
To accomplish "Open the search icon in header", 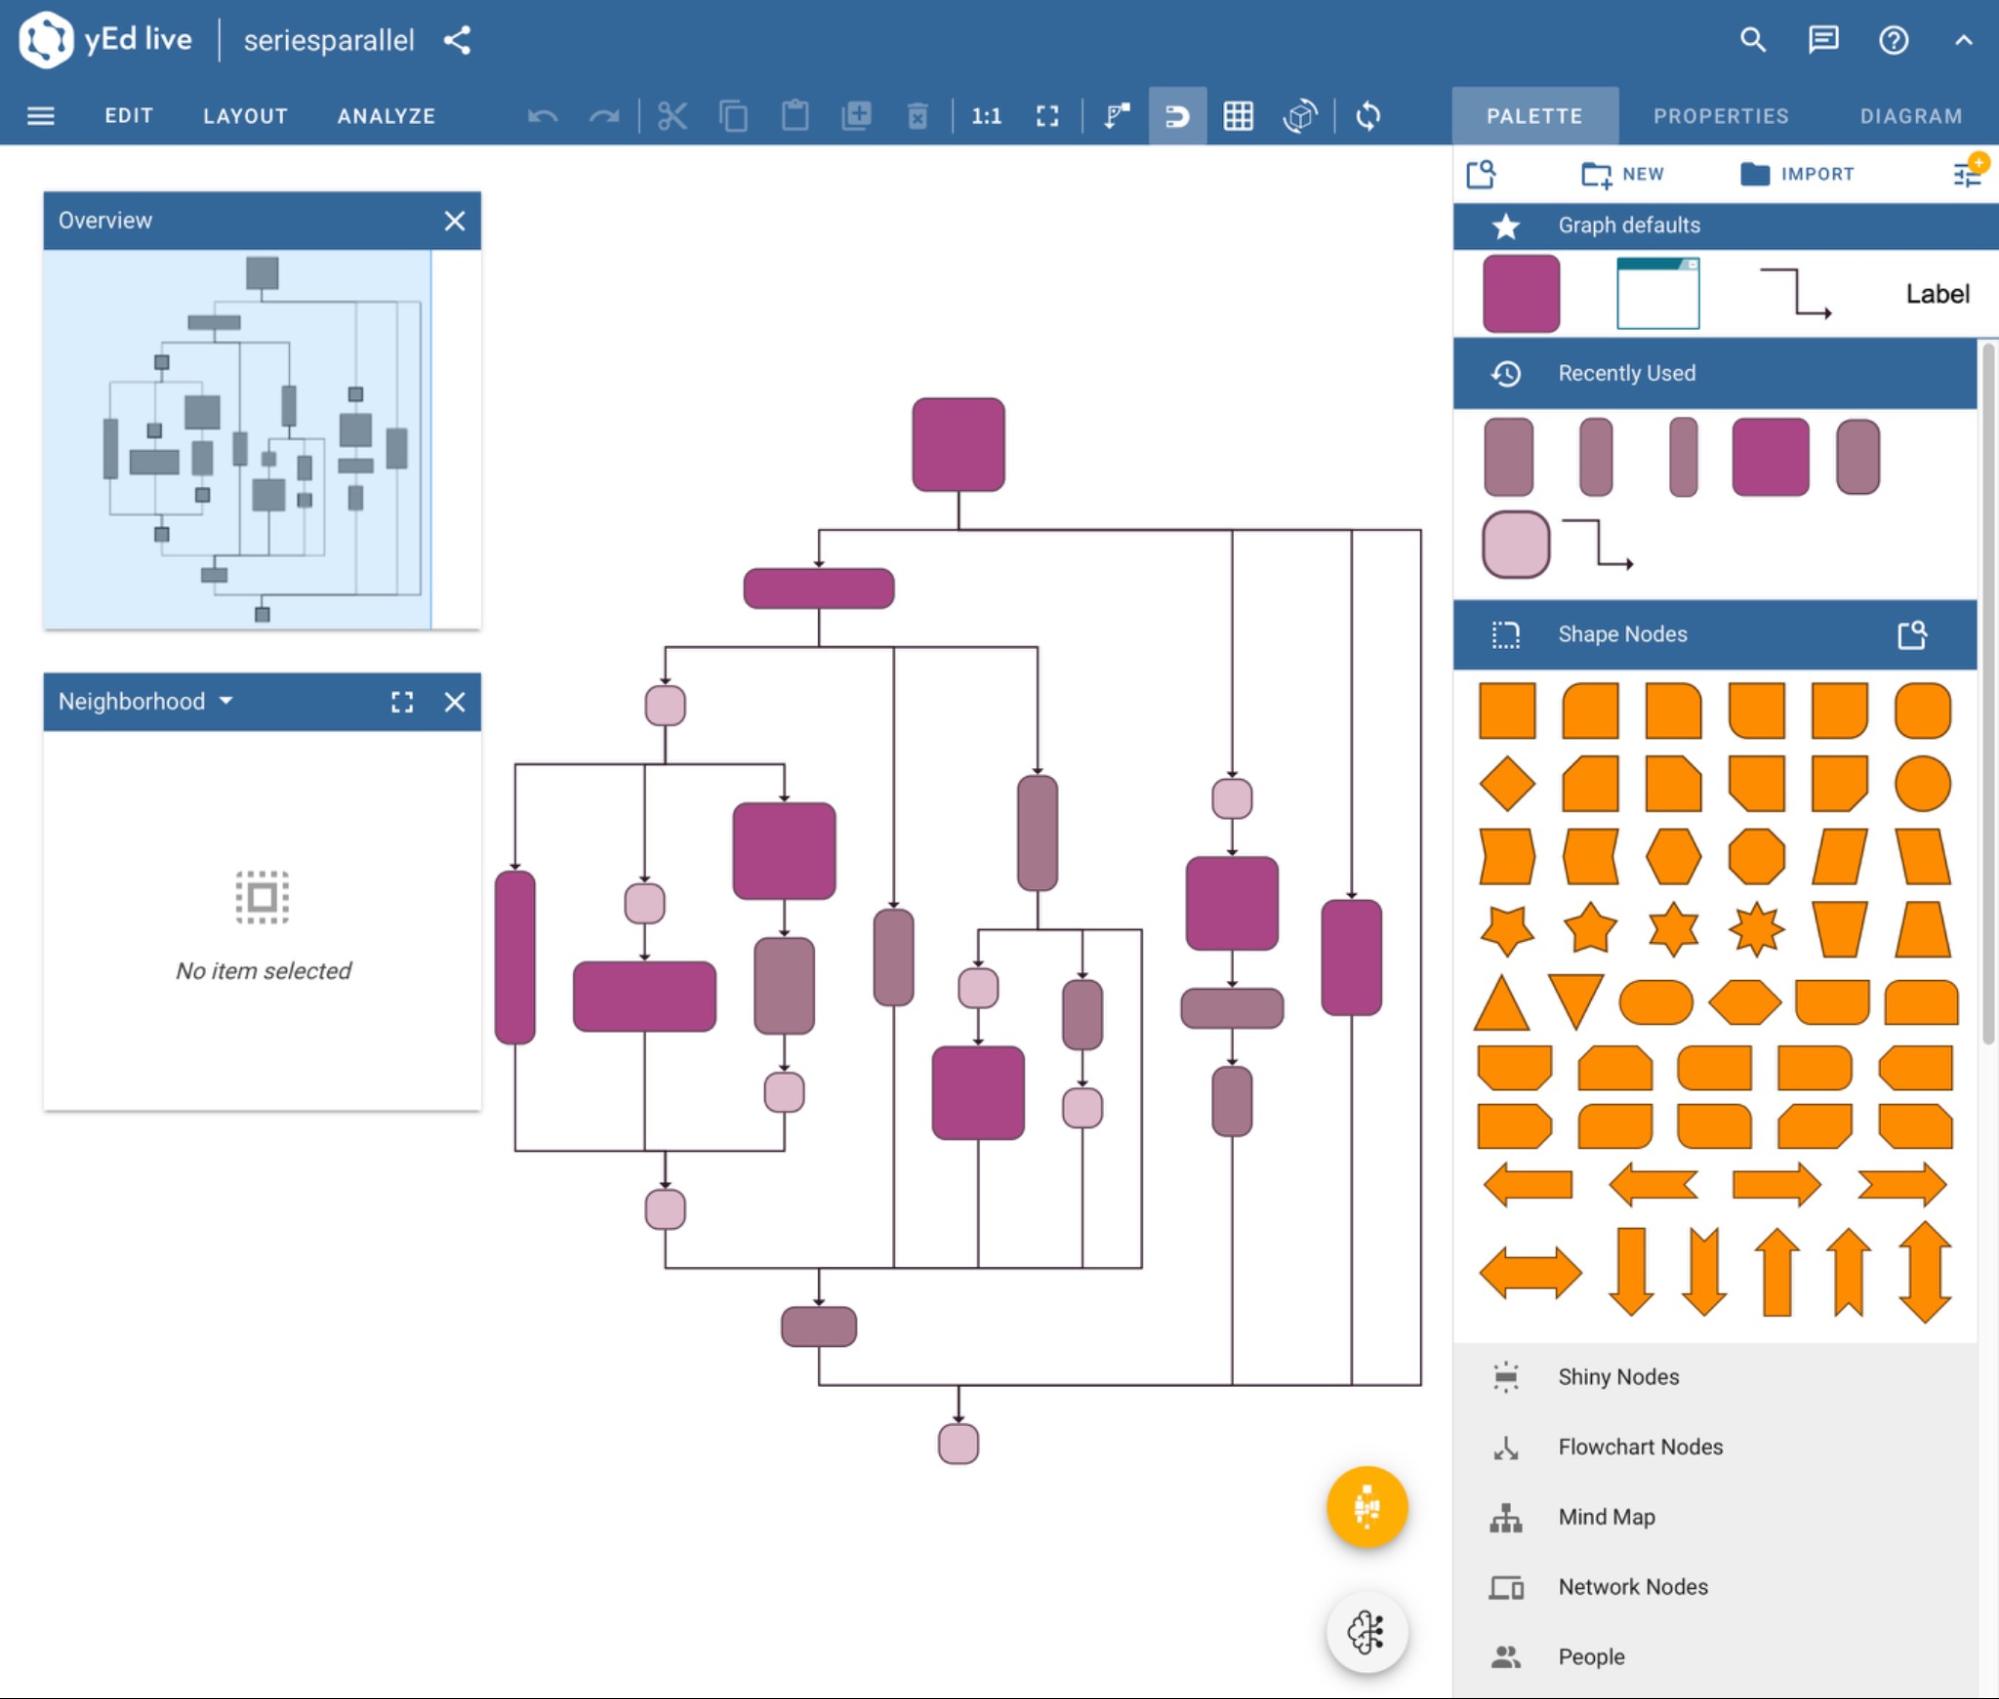I will point(1752,40).
